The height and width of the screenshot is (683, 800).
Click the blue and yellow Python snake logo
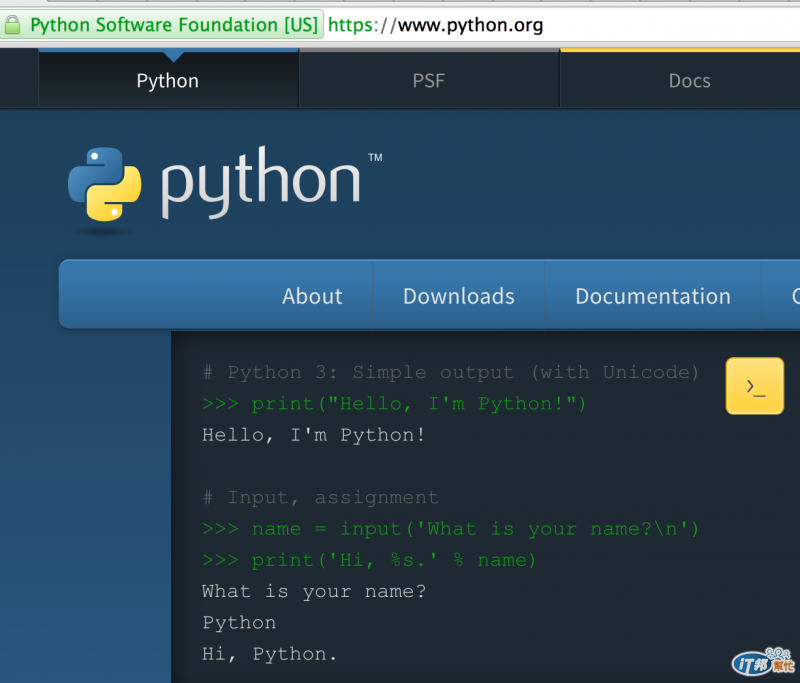click(105, 185)
